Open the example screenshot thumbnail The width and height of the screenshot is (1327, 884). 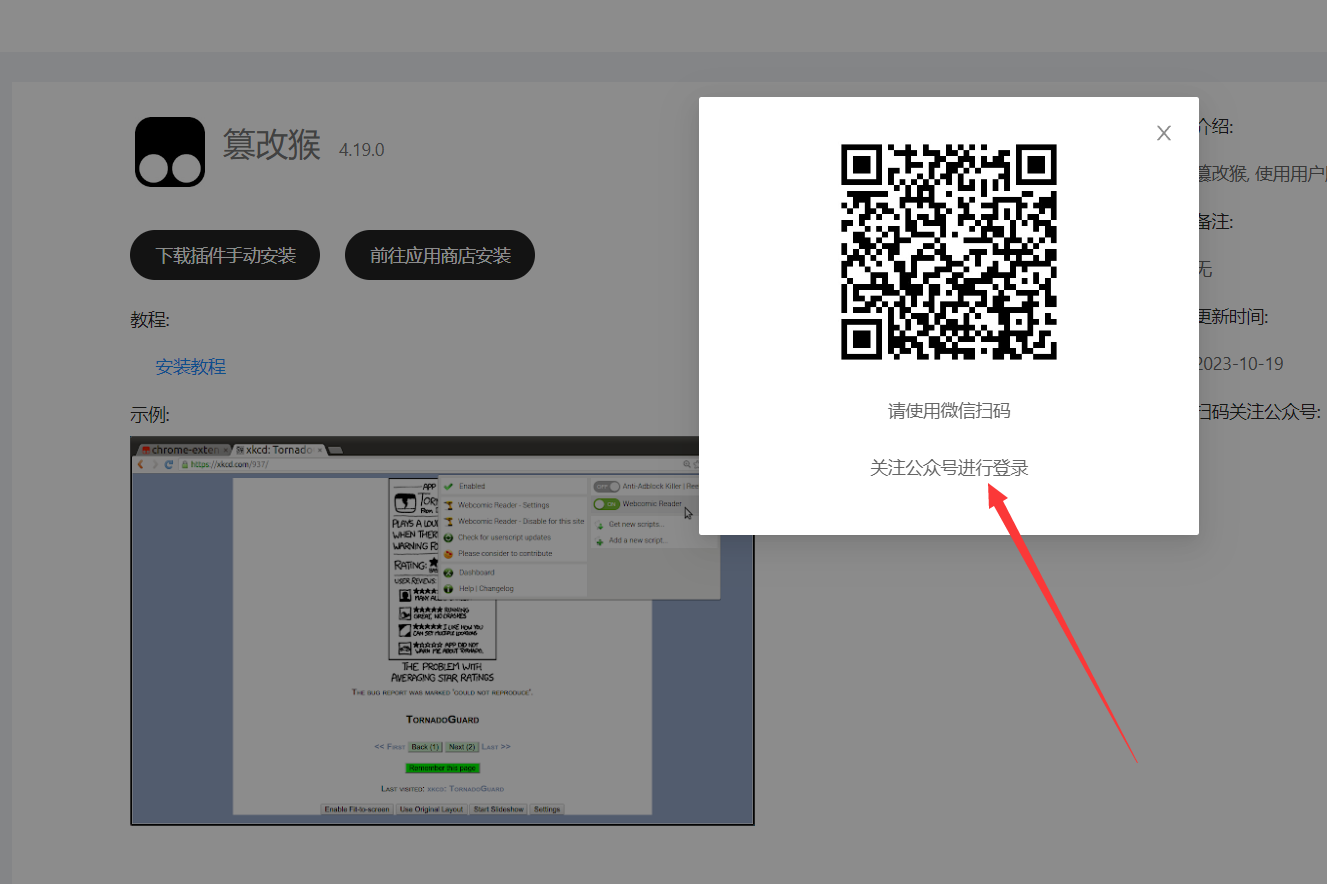pyautogui.click(x=442, y=631)
